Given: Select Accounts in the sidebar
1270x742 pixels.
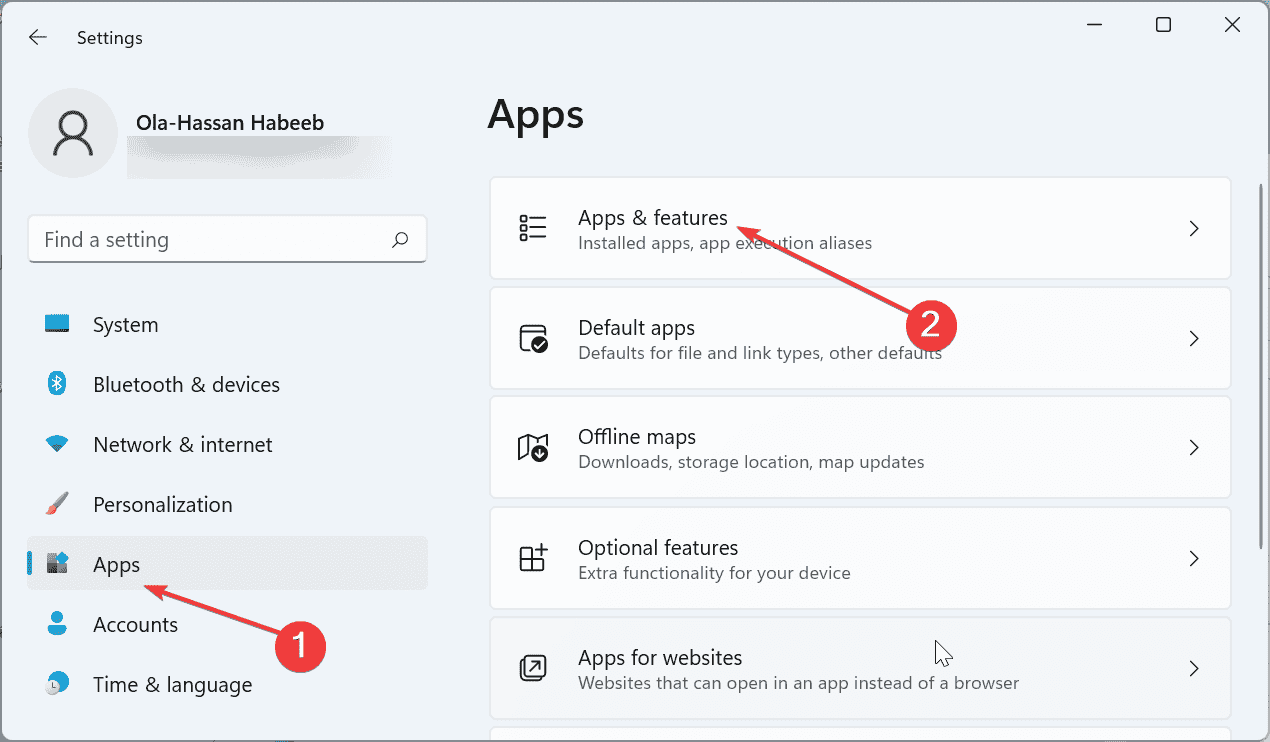Looking at the screenshot, I should pyautogui.click(x=136, y=624).
